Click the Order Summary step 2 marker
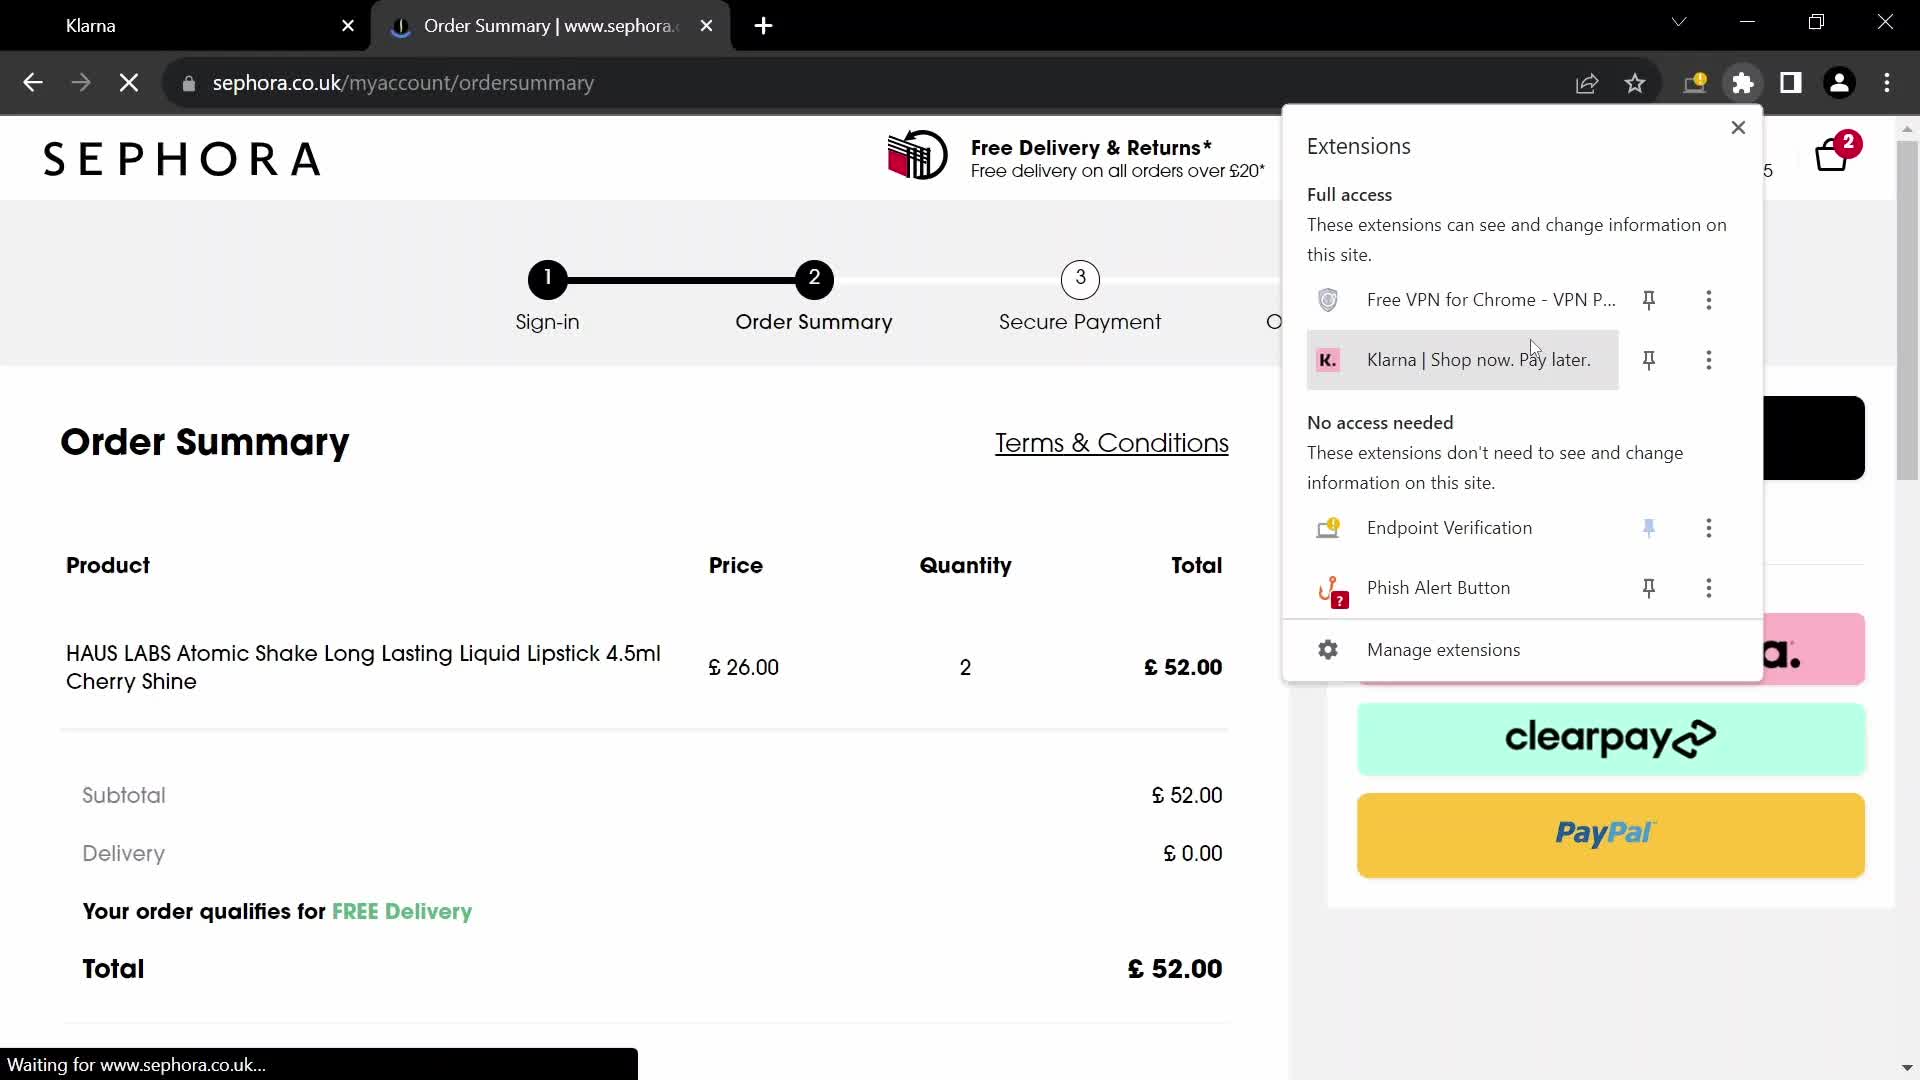This screenshot has width=1920, height=1080. (814, 280)
